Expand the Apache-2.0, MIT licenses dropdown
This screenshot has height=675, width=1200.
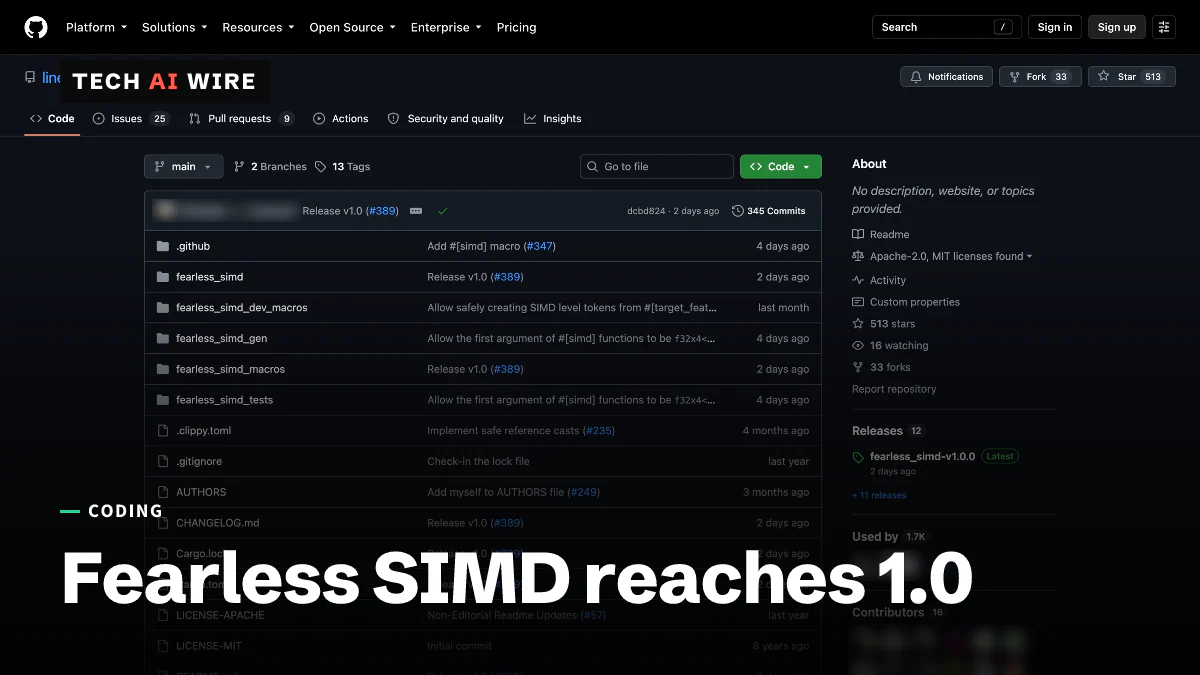pyautogui.click(x=942, y=256)
